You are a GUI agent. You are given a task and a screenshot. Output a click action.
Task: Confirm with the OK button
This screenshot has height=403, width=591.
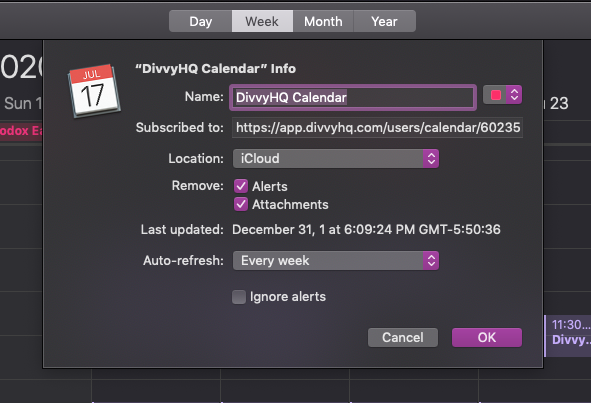click(x=487, y=337)
